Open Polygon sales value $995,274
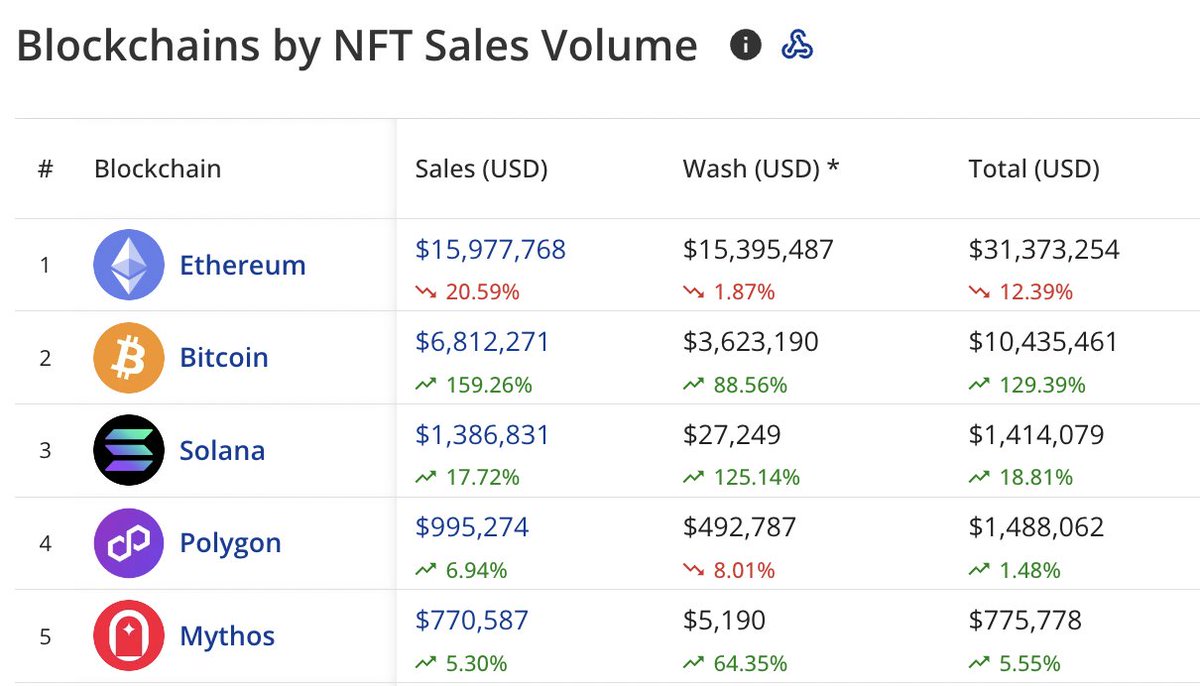The height and width of the screenshot is (686, 1200). (472, 527)
